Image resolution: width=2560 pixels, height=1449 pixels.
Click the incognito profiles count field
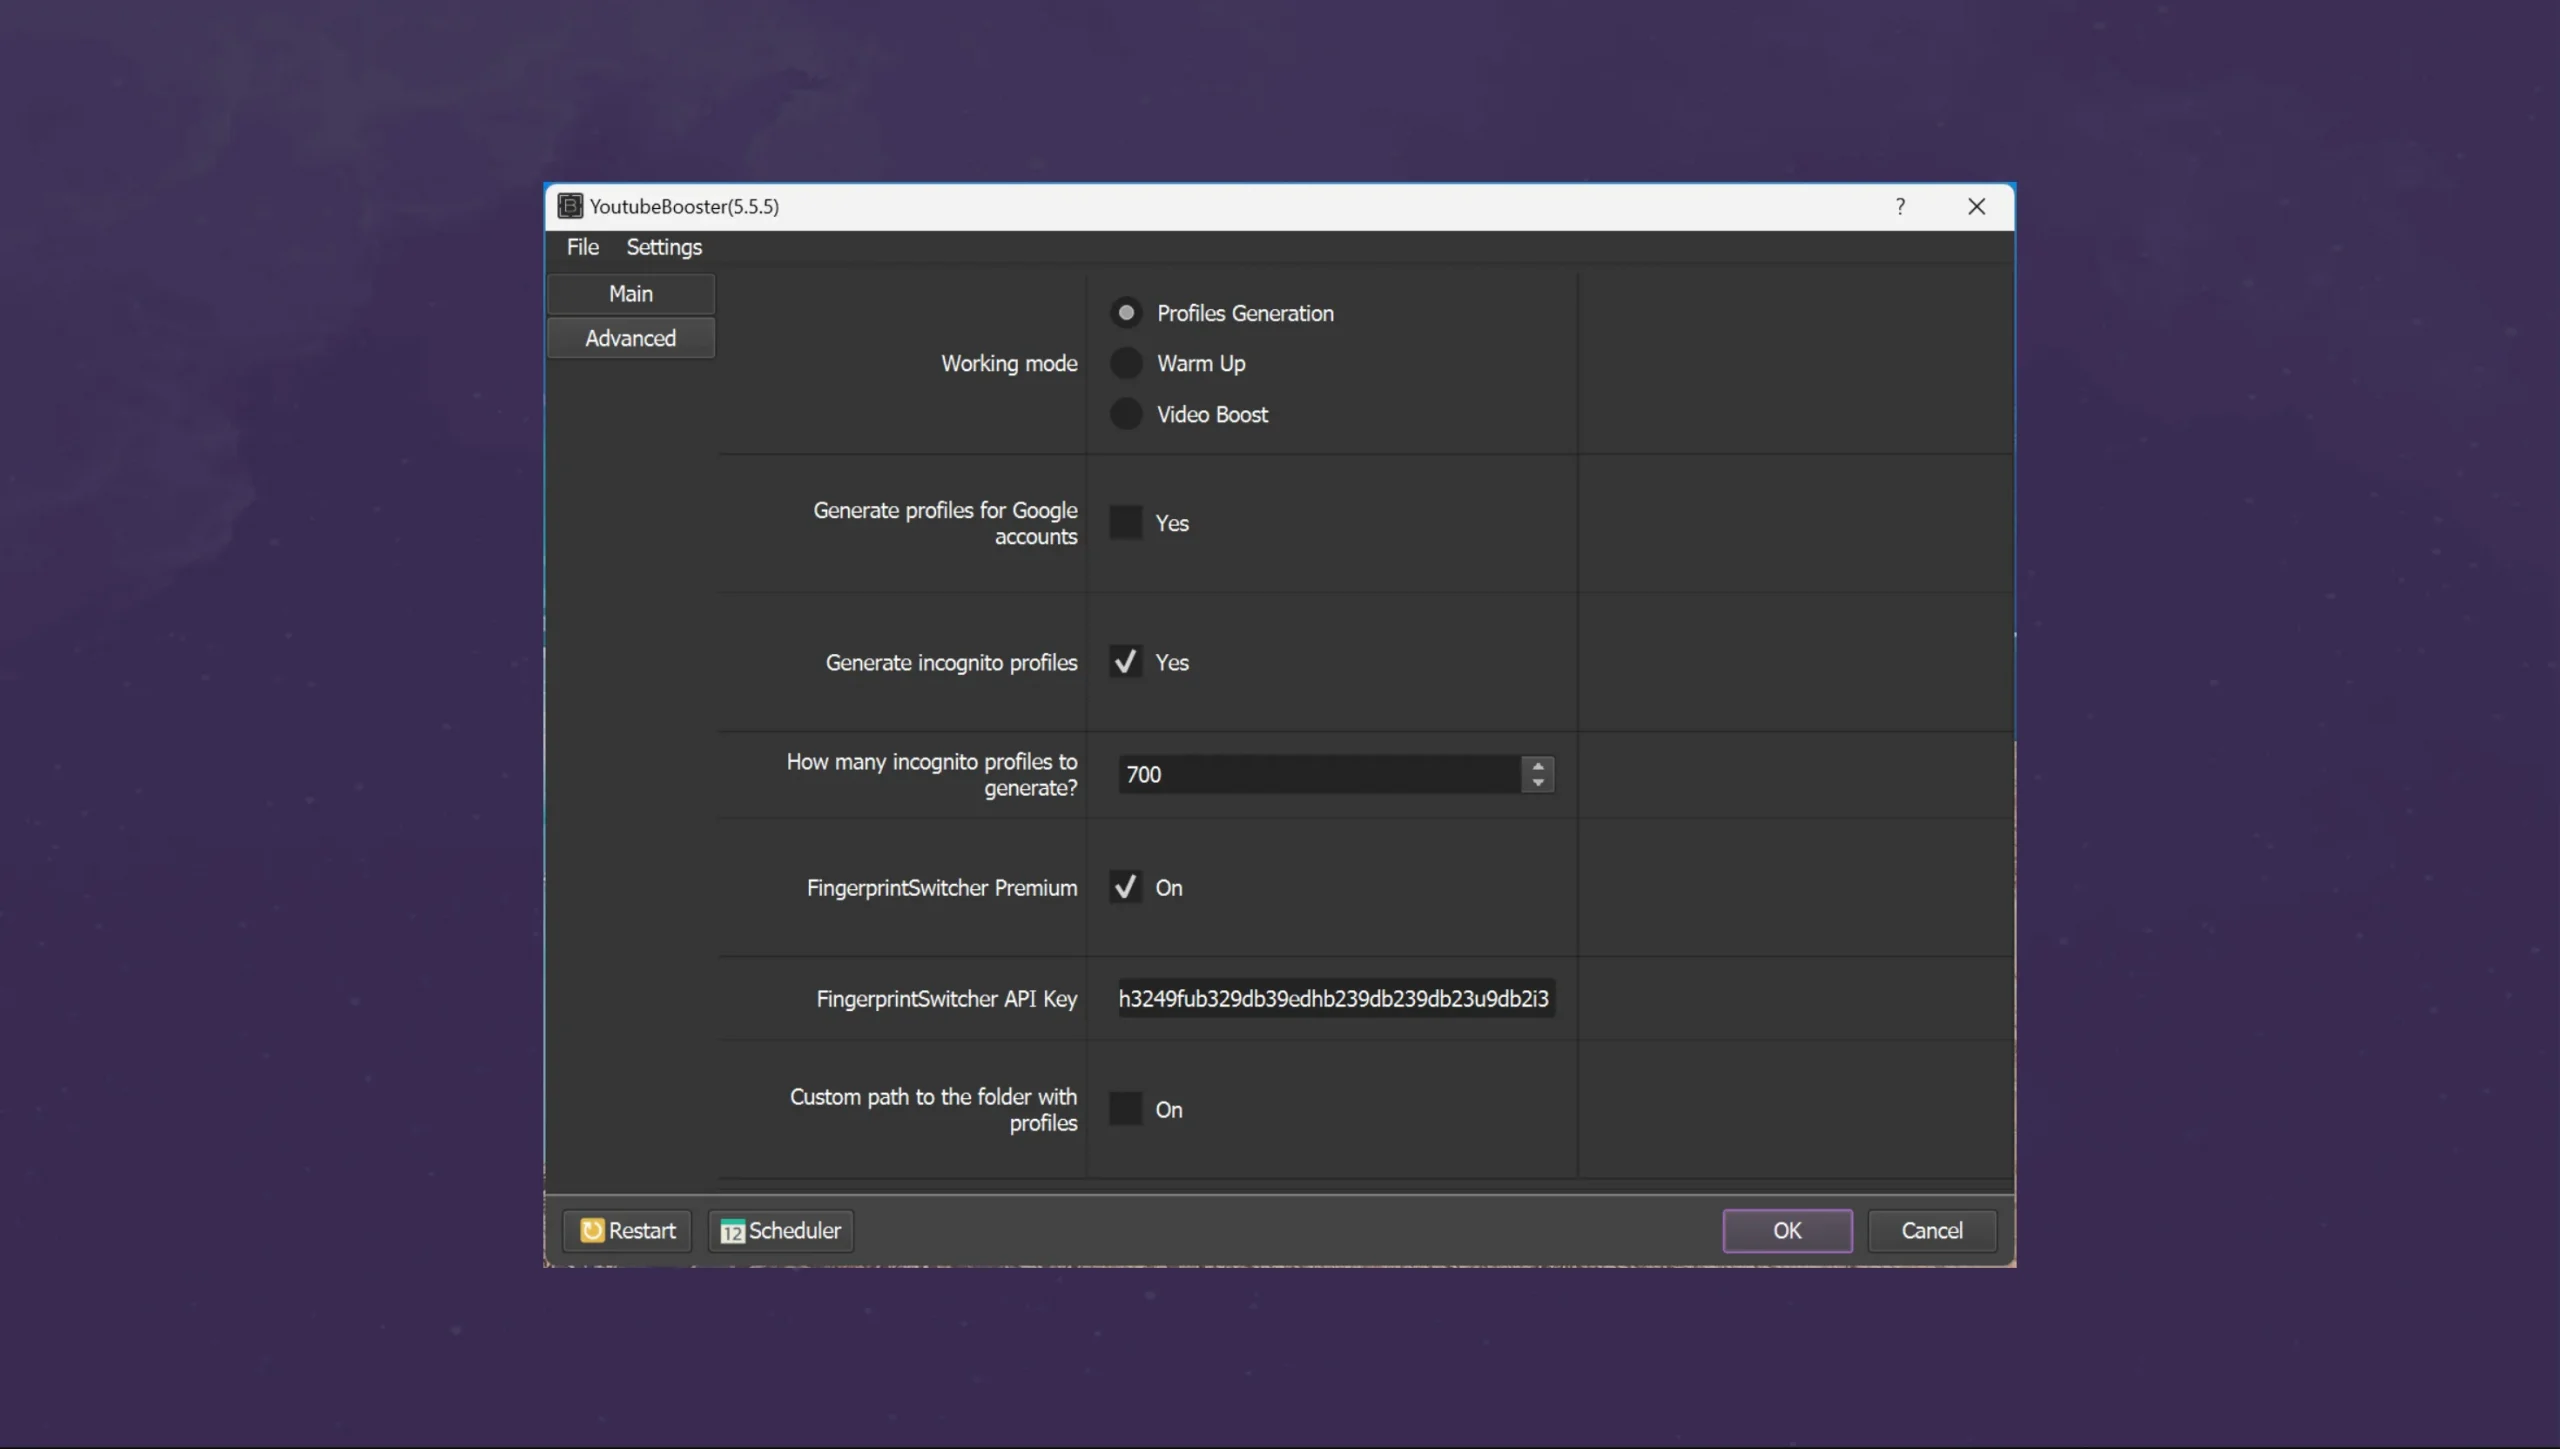point(1319,774)
